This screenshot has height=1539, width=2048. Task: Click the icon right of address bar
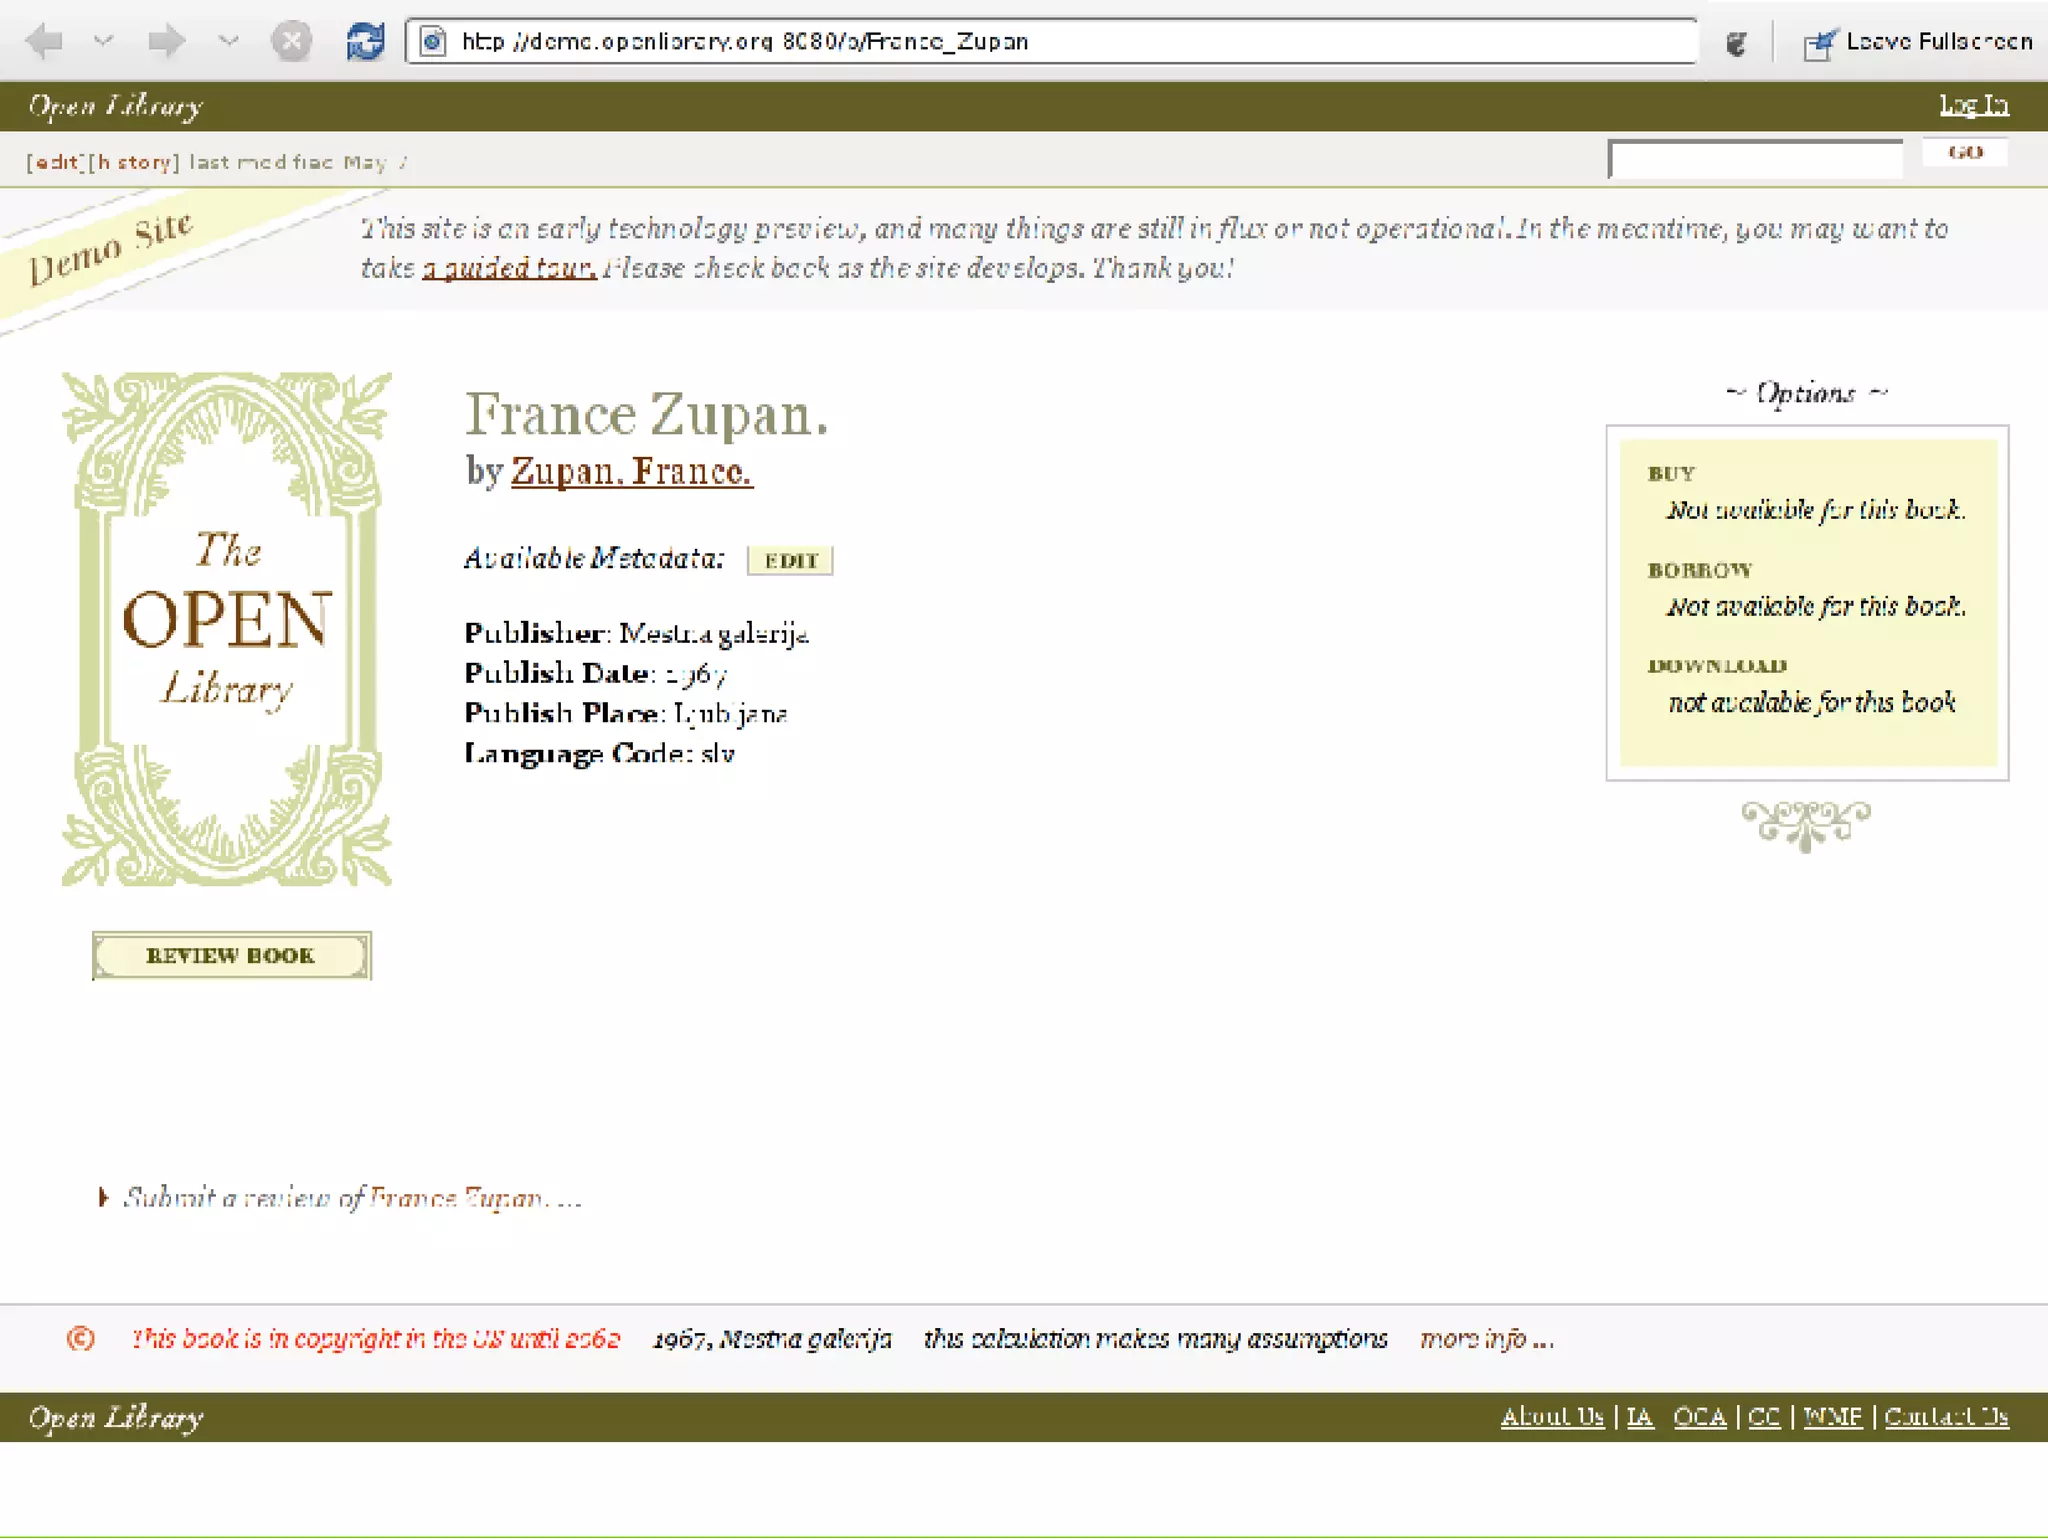point(1736,43)
